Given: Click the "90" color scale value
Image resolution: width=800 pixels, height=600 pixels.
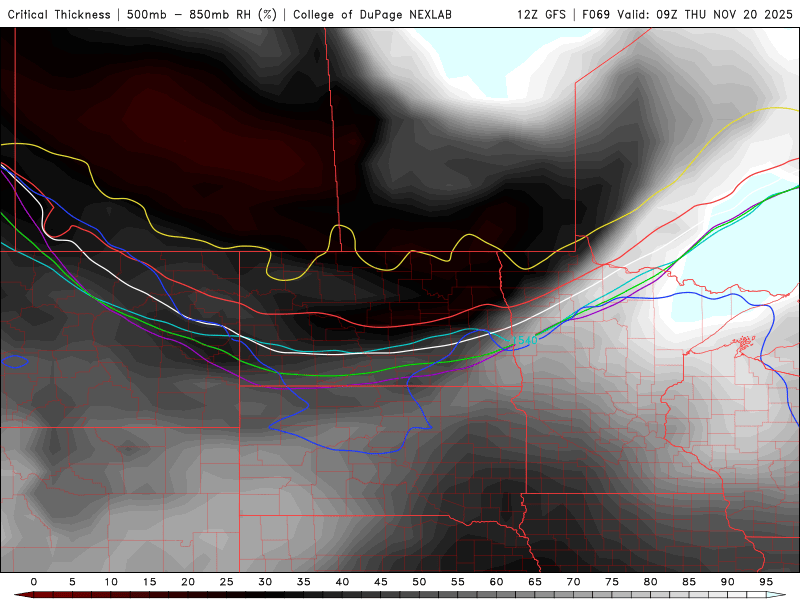Looking at the screenshot, I should 727,582.
